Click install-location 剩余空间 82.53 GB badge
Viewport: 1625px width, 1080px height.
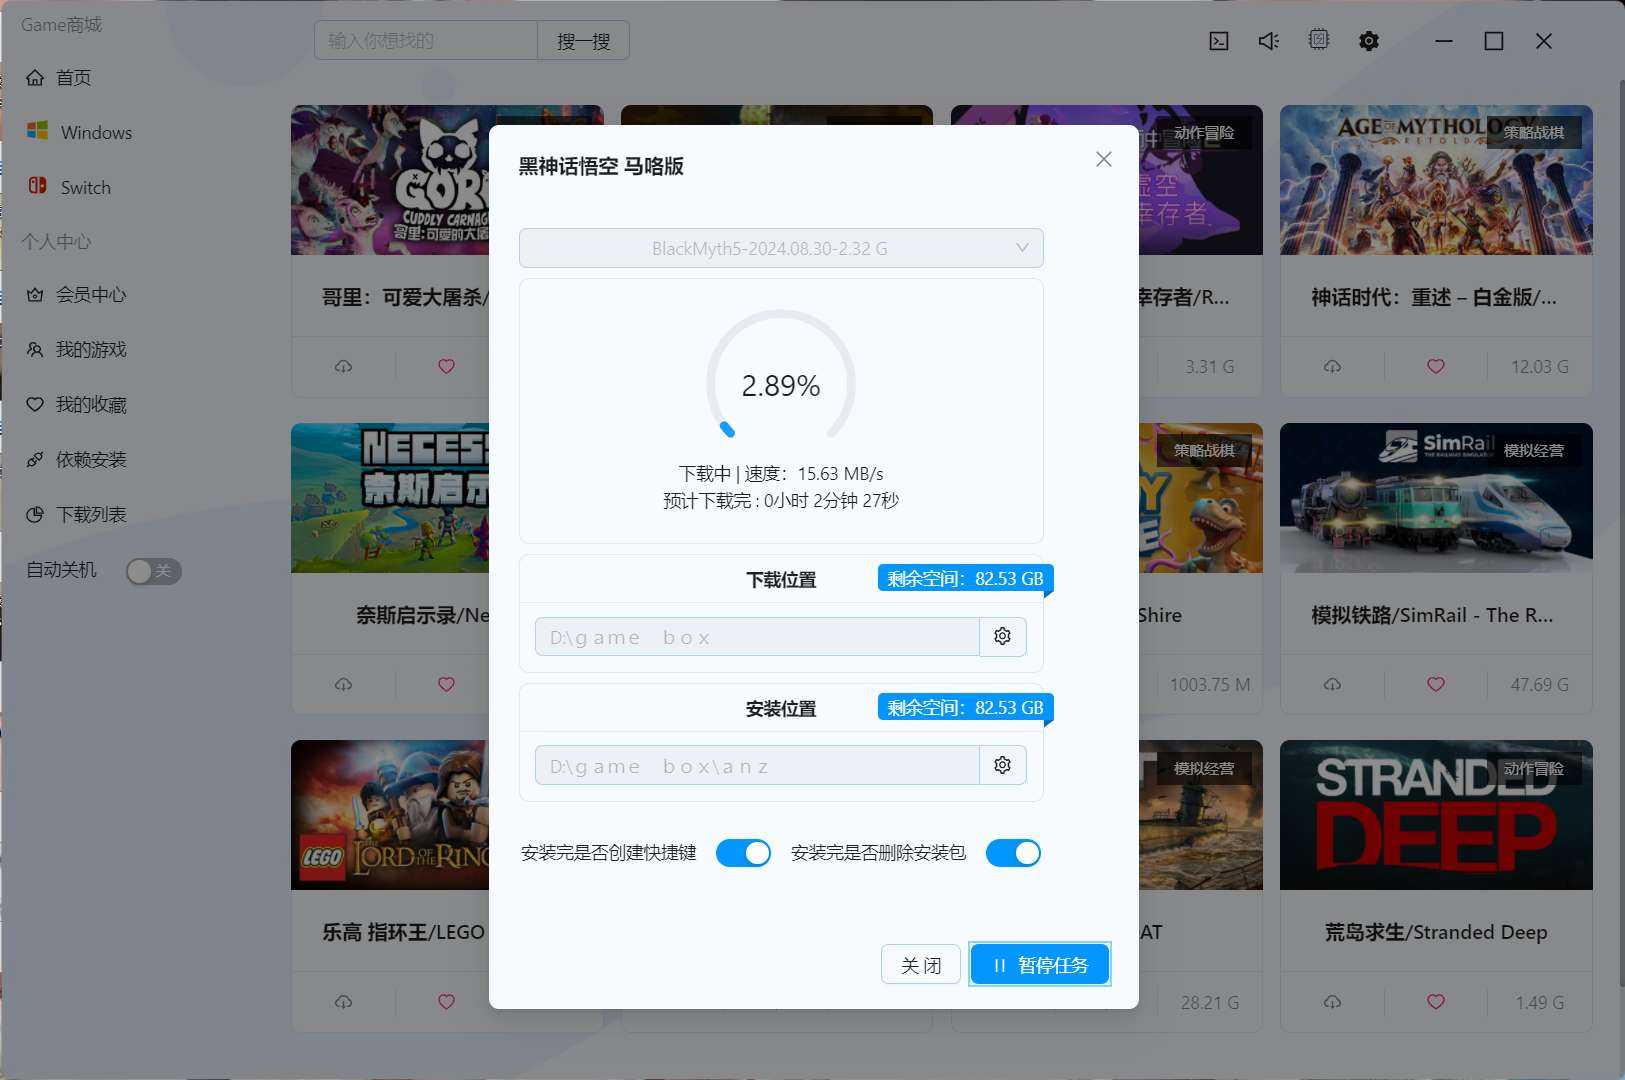(x=965, y=707)
